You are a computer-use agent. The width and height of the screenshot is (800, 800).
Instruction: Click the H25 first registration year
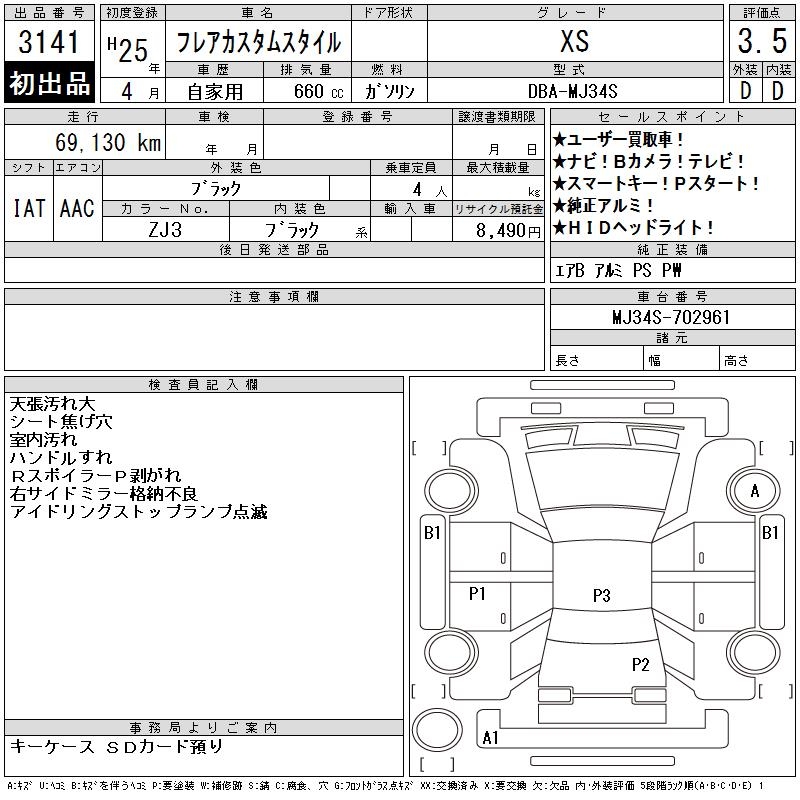[128, 49]
